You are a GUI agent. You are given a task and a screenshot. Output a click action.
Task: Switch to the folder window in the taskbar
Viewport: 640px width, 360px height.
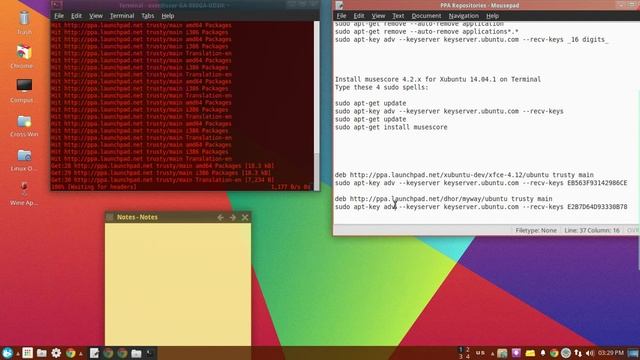pos(136,353)
